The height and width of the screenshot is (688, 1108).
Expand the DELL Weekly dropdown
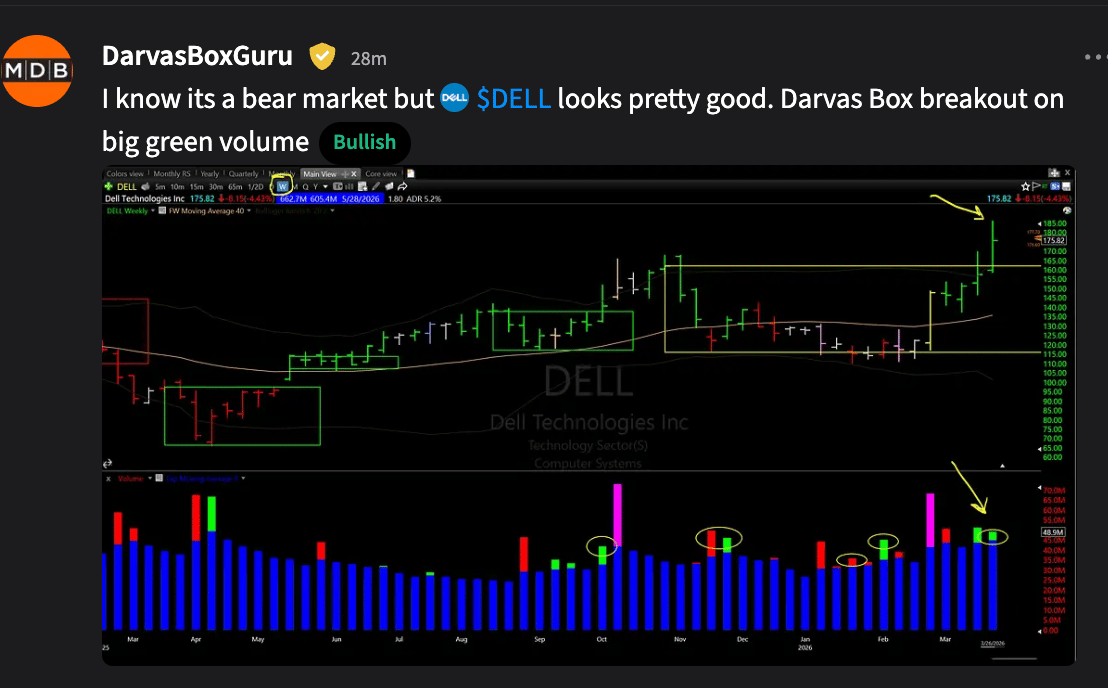click(x=153, y=210)
